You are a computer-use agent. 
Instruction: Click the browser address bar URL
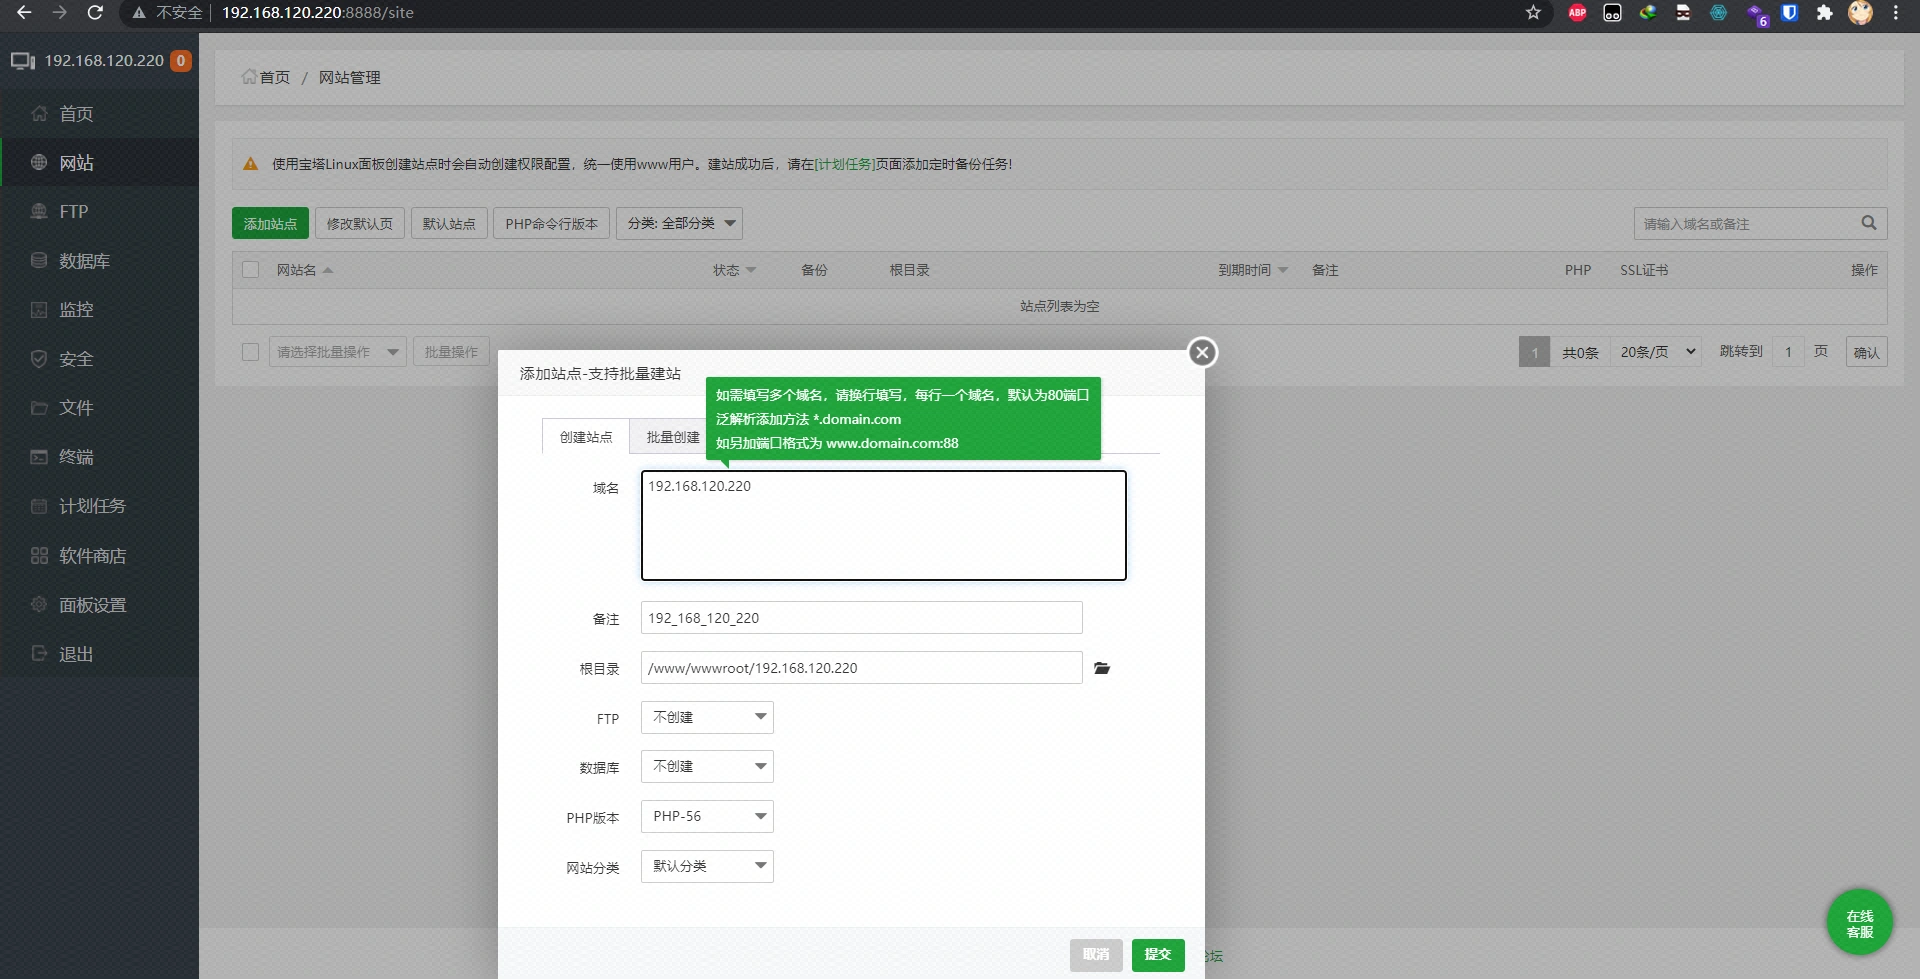point(318,12)
